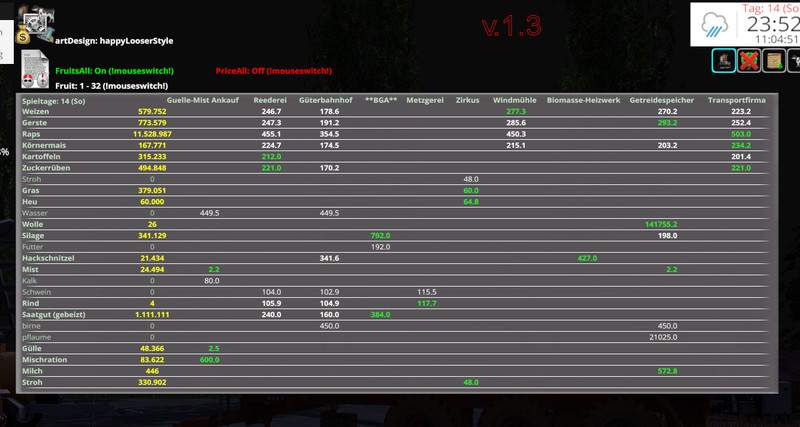This screenshot has height=427, width=800.
Task: Select the Reederei column header
Action: [x=271, y=101]
